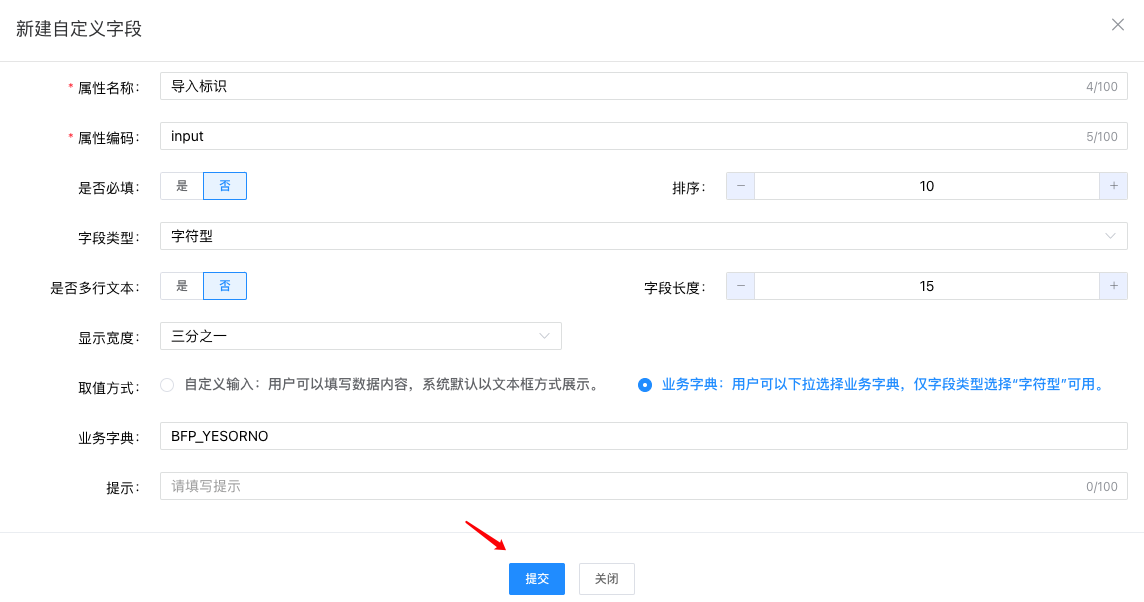Decrease 字段长度 with the minus icon
The height and width of the screenshot is (602, 1144).
pos(741,286)
